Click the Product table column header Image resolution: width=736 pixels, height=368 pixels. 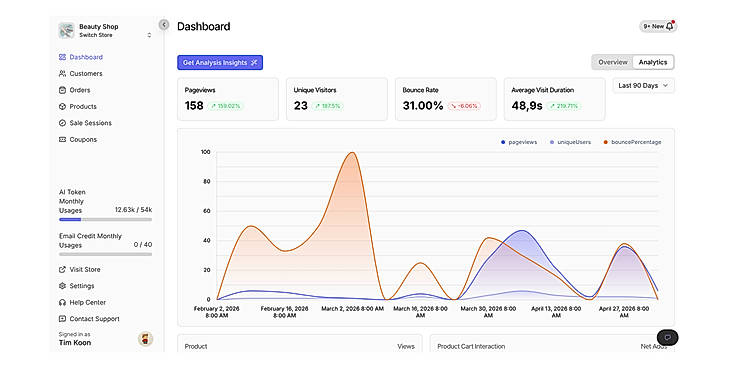[x=196, y=346]
